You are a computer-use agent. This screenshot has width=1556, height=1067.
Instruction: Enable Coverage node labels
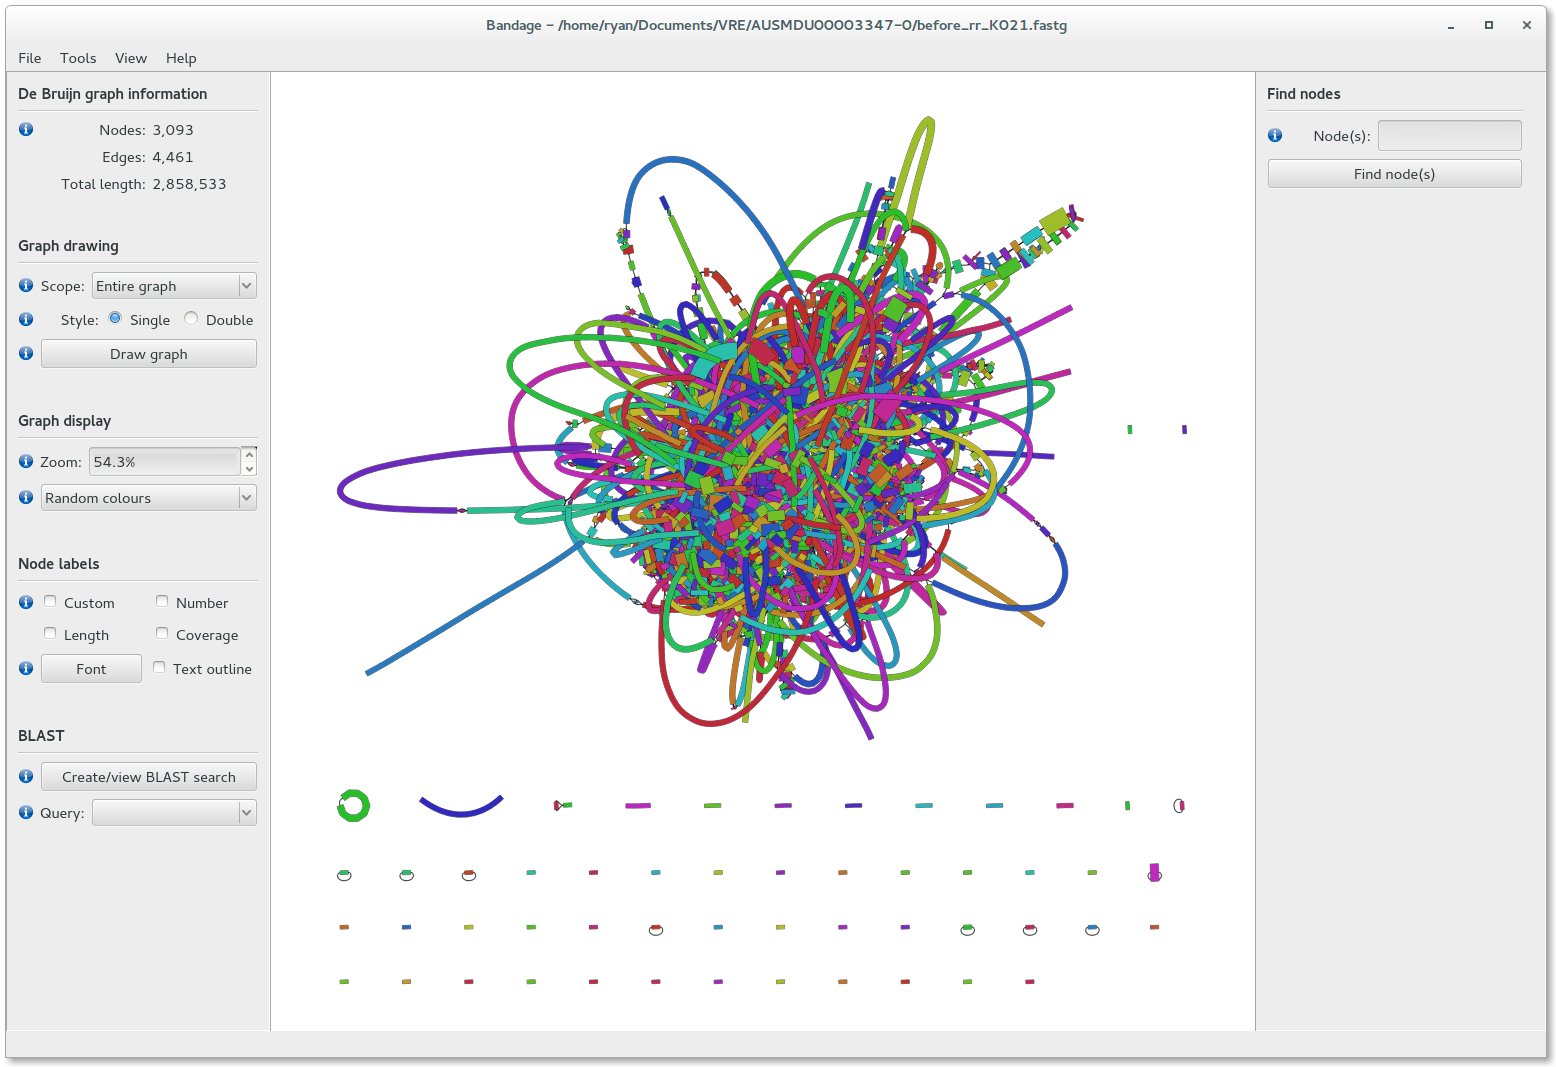click(162, 633)
